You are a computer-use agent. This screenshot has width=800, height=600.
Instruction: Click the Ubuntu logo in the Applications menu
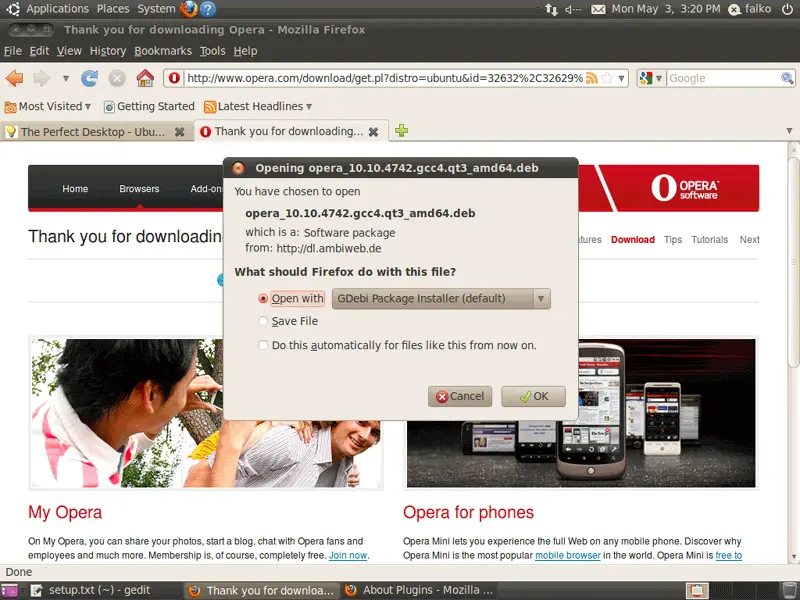(13, 9)
